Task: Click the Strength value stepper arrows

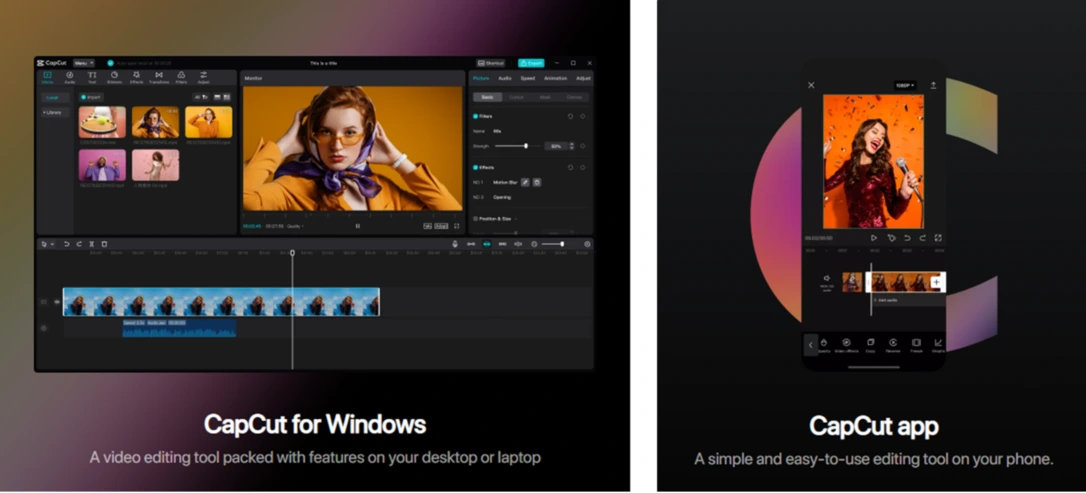Action: [x=571, y=146]
